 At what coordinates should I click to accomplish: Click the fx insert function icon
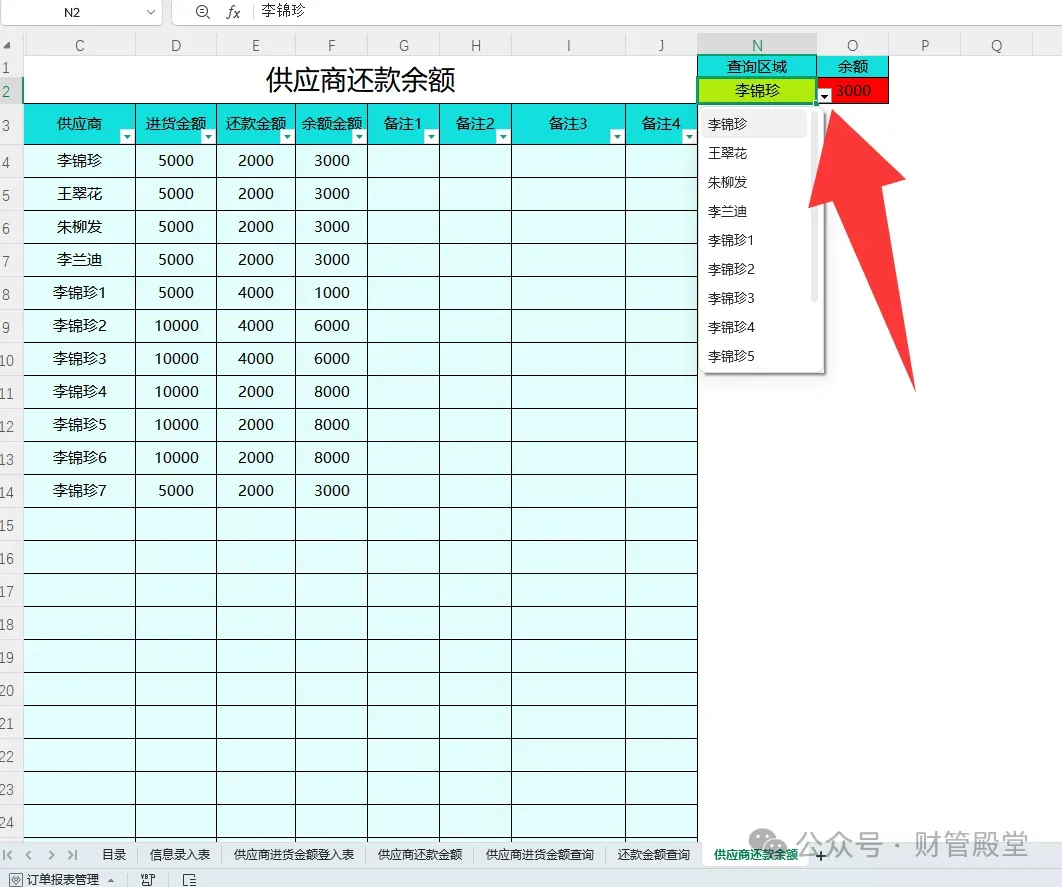(x=233, y=12)
